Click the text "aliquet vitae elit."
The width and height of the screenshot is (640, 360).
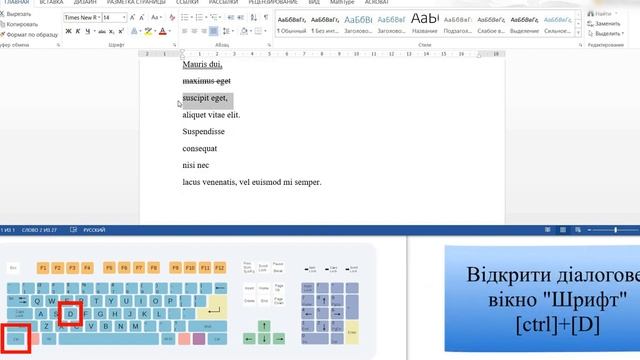point(211,115)
